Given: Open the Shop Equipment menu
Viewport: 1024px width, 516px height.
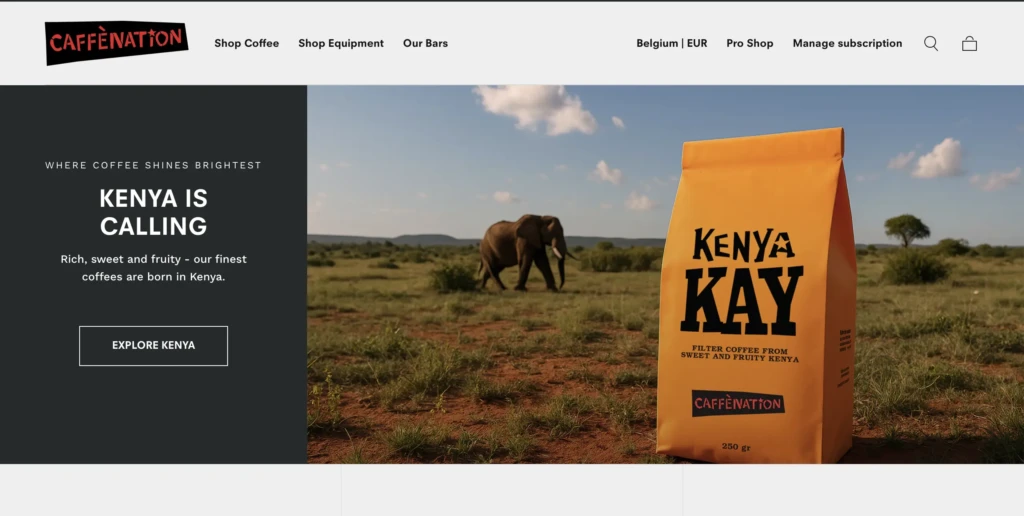Looking at the screenshot, I should tap(341, 43).
